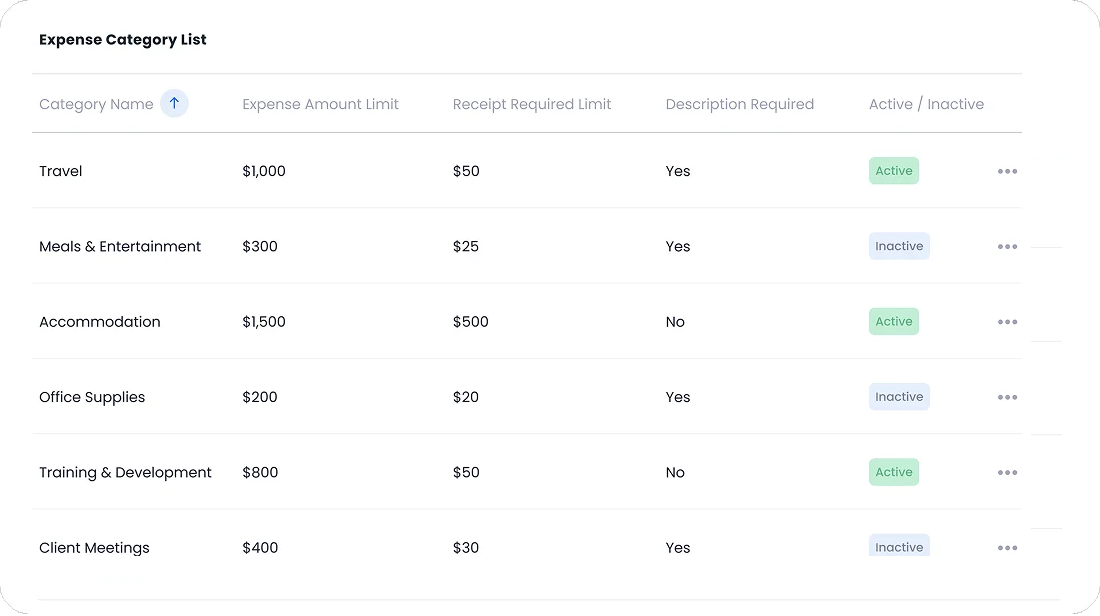Screen dimensions: 1100x616
Task: Select the Description Required column header
Action: (739, 104)
